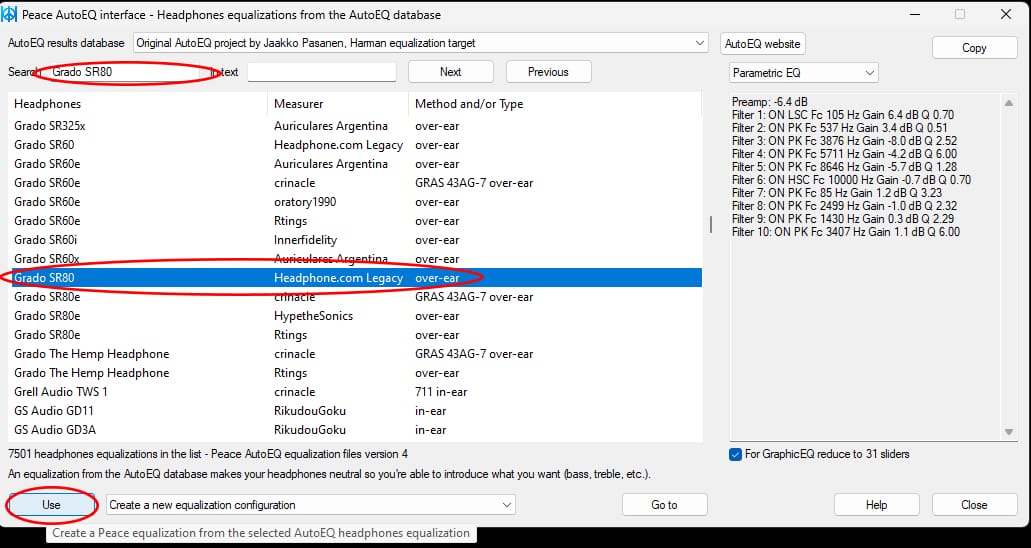Select Grado The Hemp Headphone by Rtings
The width and height of the screenshot is (1031, 548).
(x=356, y=373)
